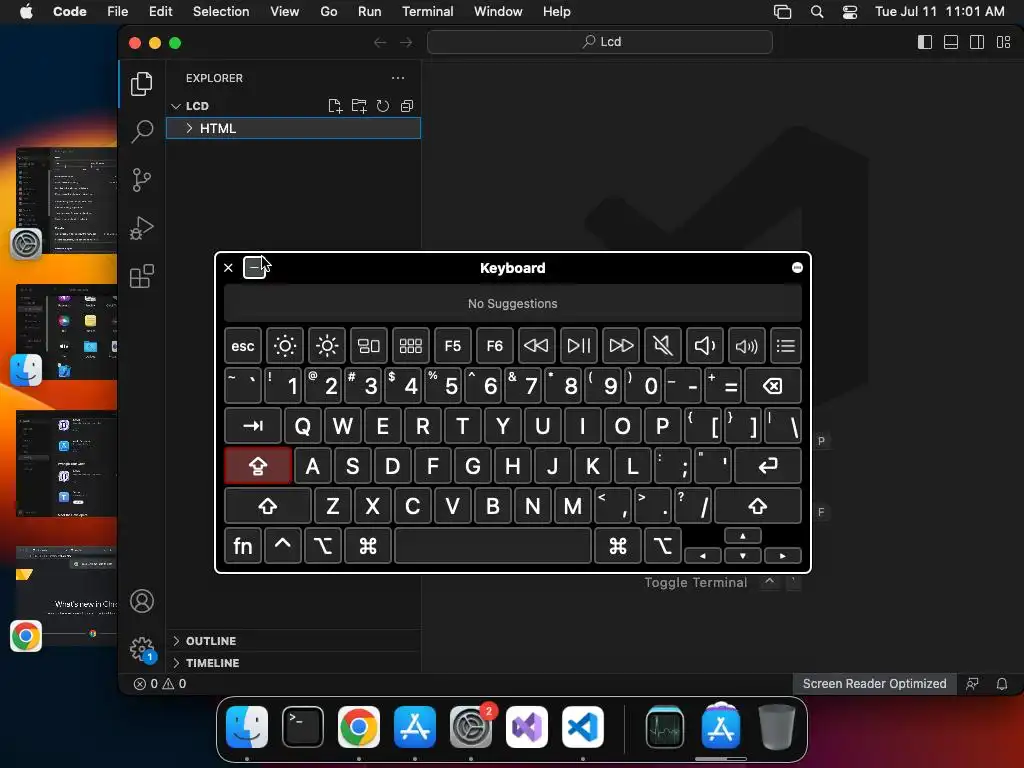Create a new folder in LCD
1024x768 pixels.
pos(359,106)
